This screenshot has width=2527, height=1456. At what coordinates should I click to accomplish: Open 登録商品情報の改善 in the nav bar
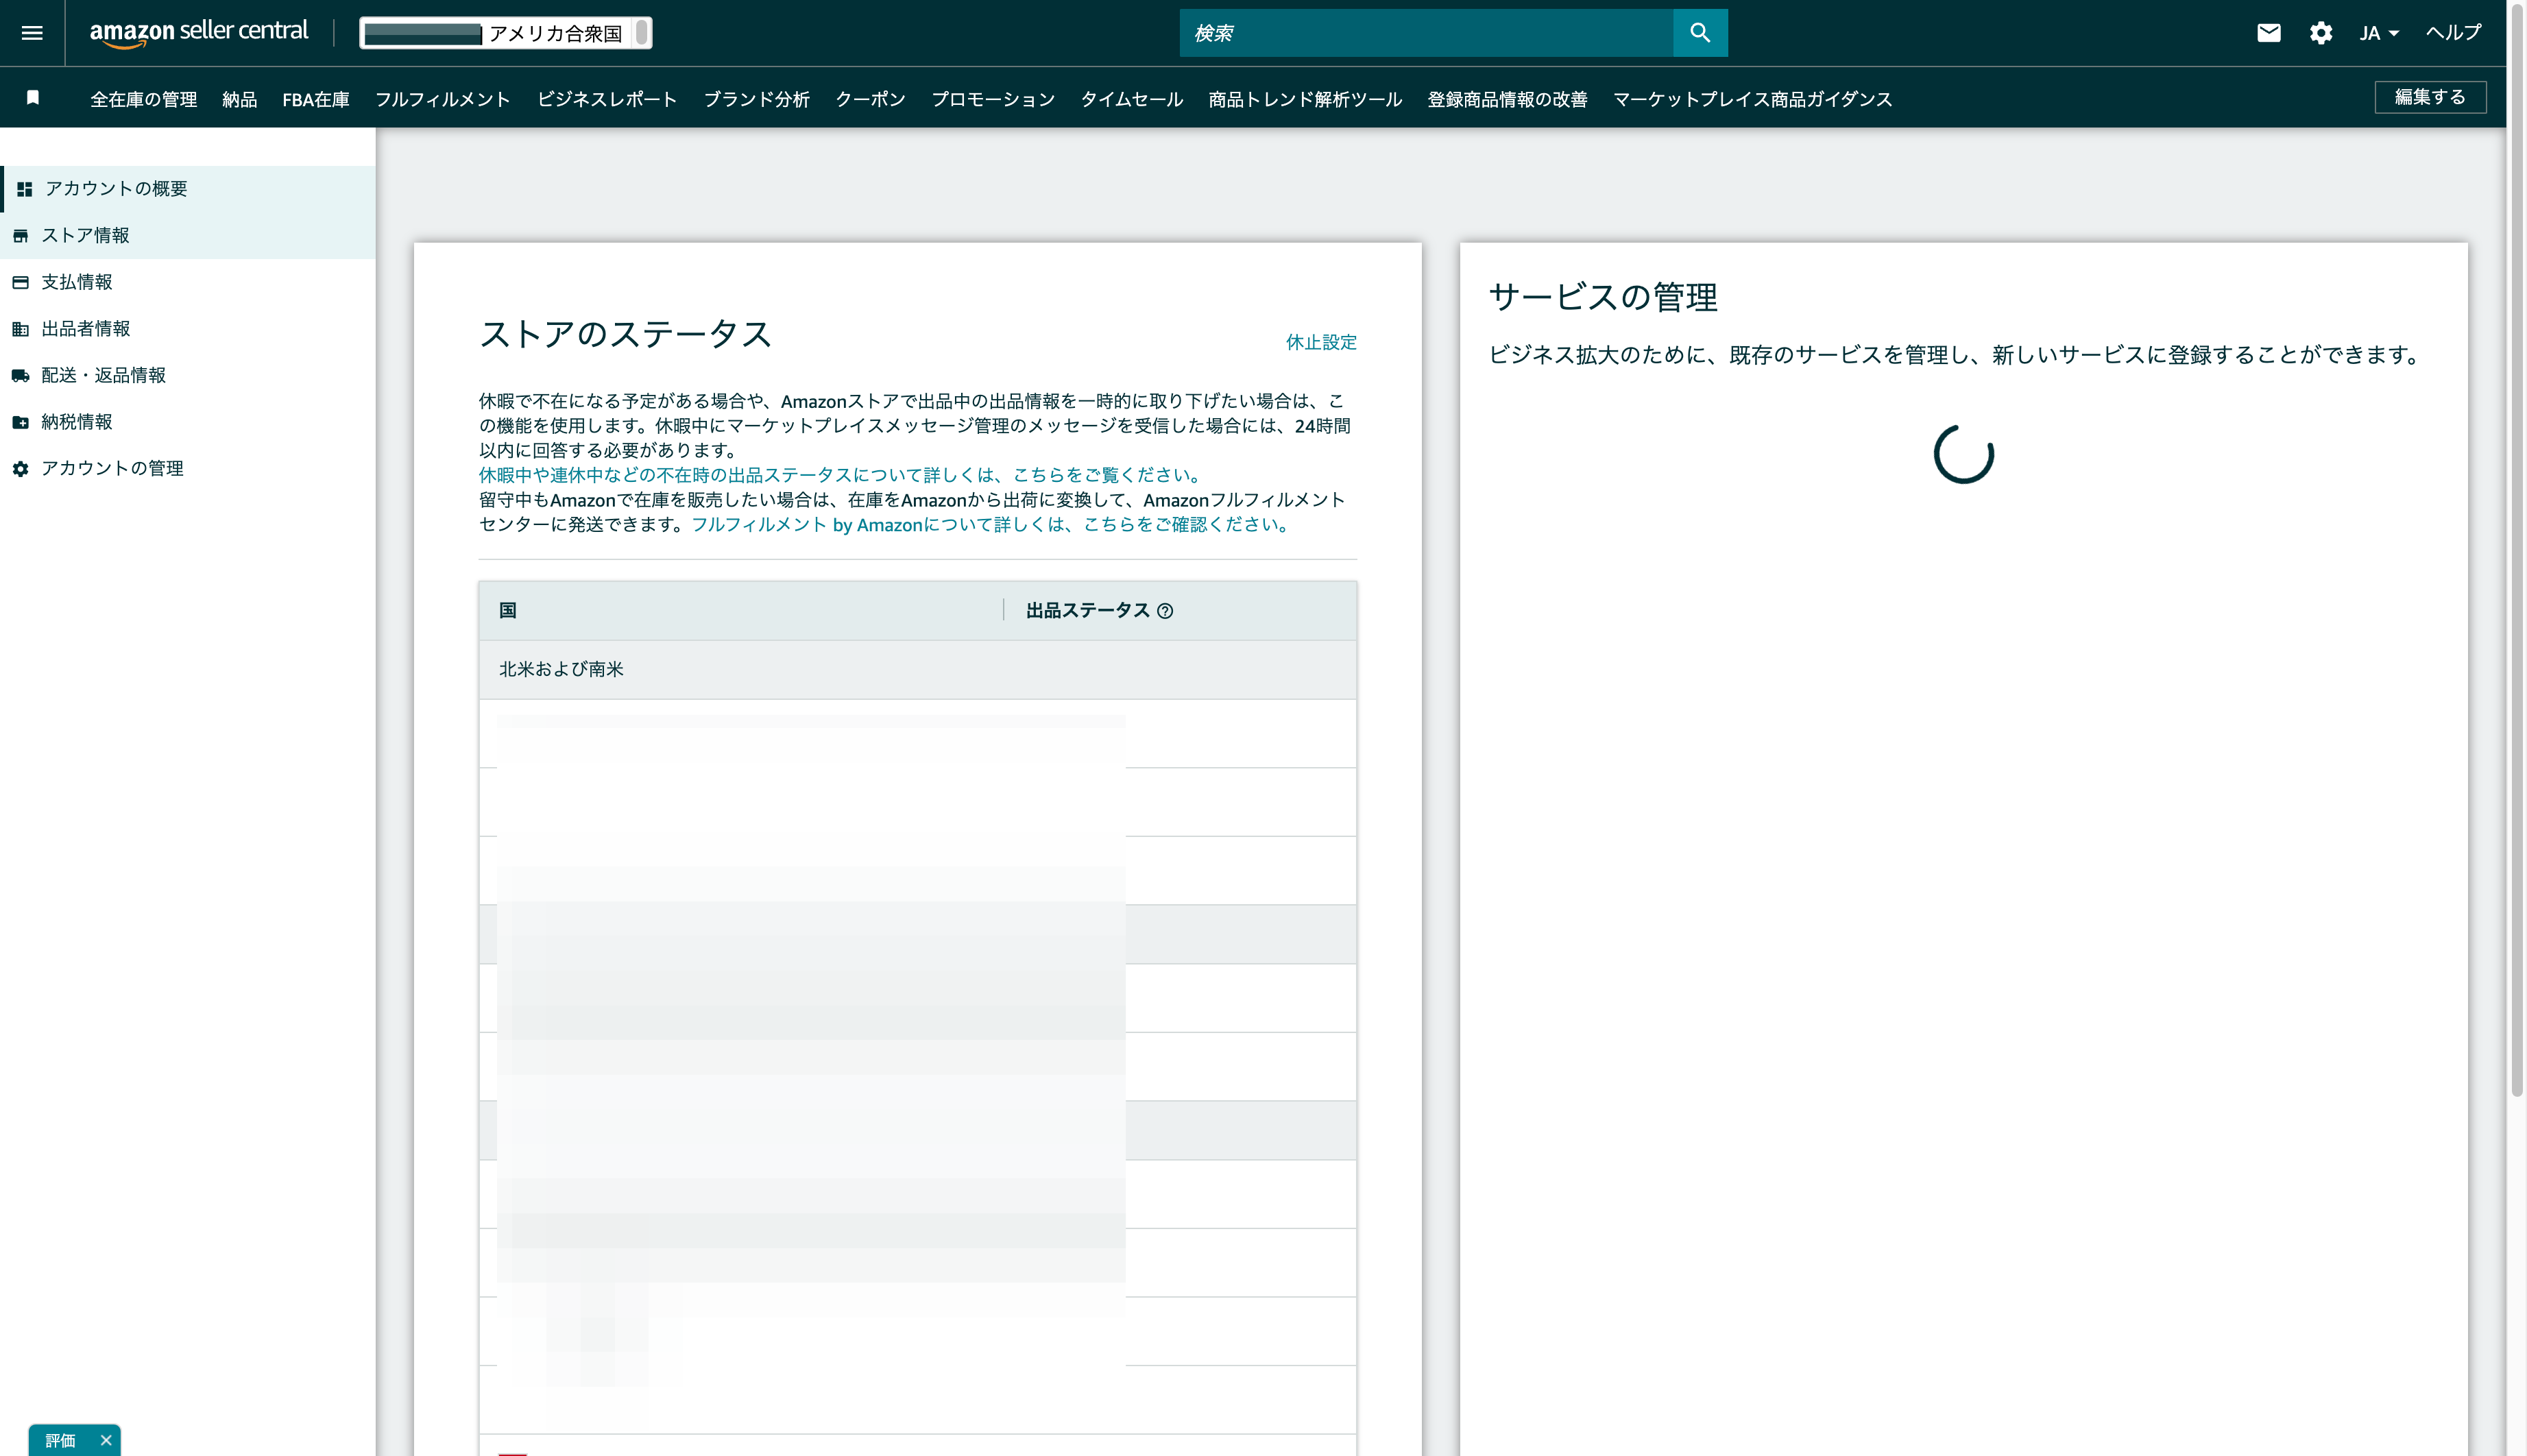point(1507,99)
